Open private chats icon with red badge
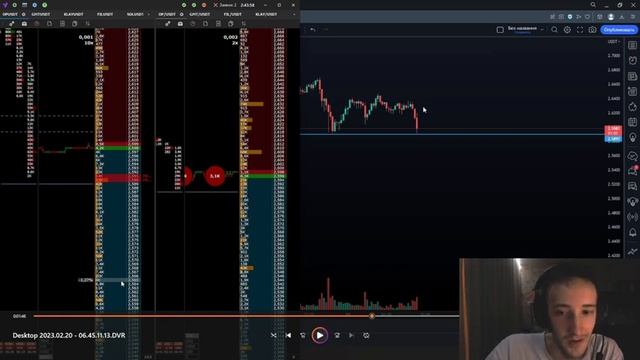640x360 pixels. point(633,171)
